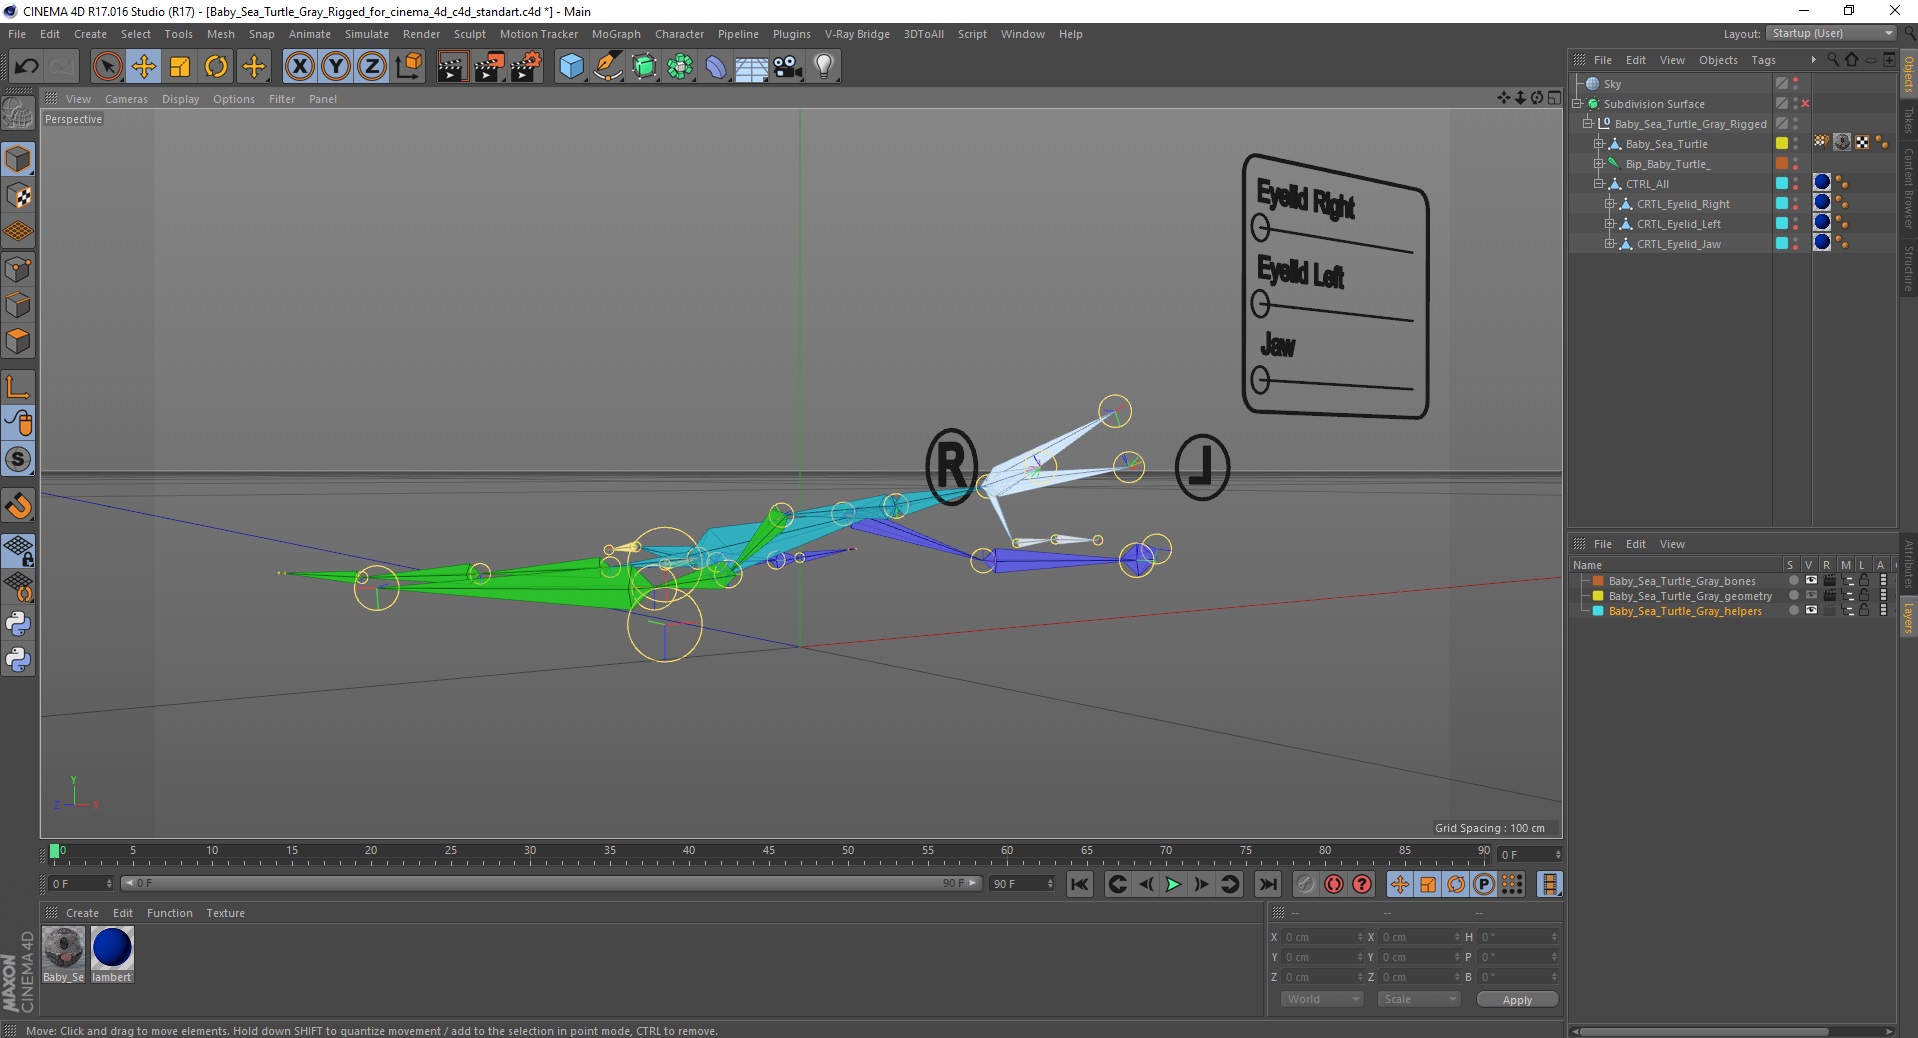Toggle X axis lock

click(x=299, y=67)
